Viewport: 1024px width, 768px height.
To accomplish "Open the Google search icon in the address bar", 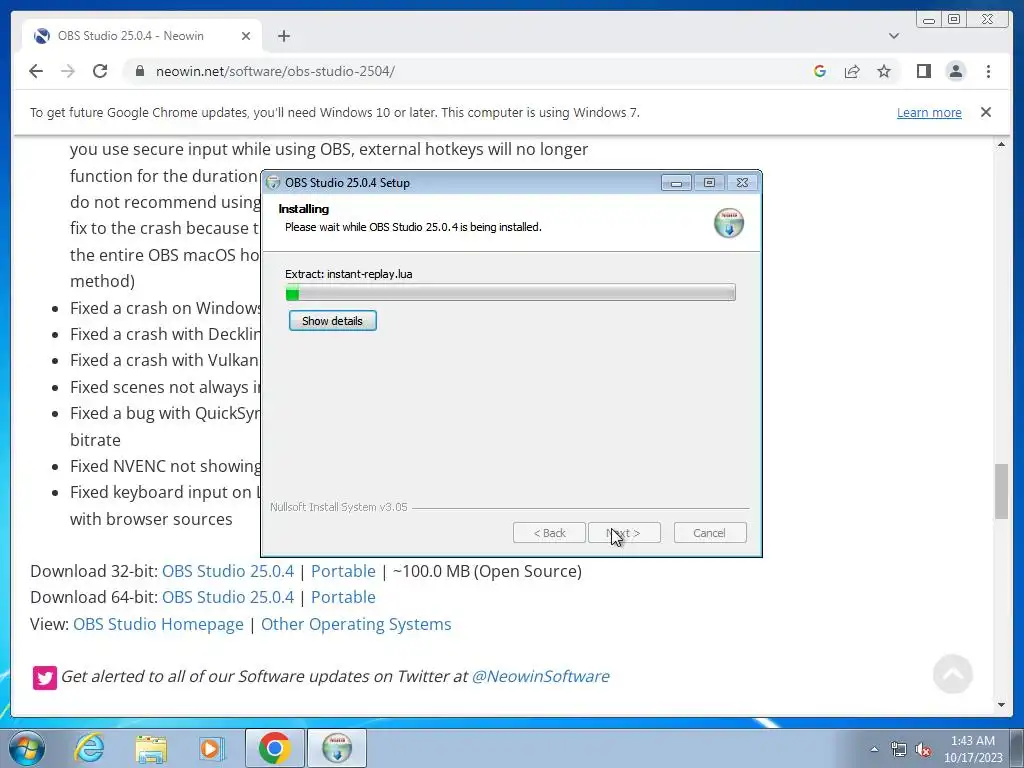I will click(820, 71).
